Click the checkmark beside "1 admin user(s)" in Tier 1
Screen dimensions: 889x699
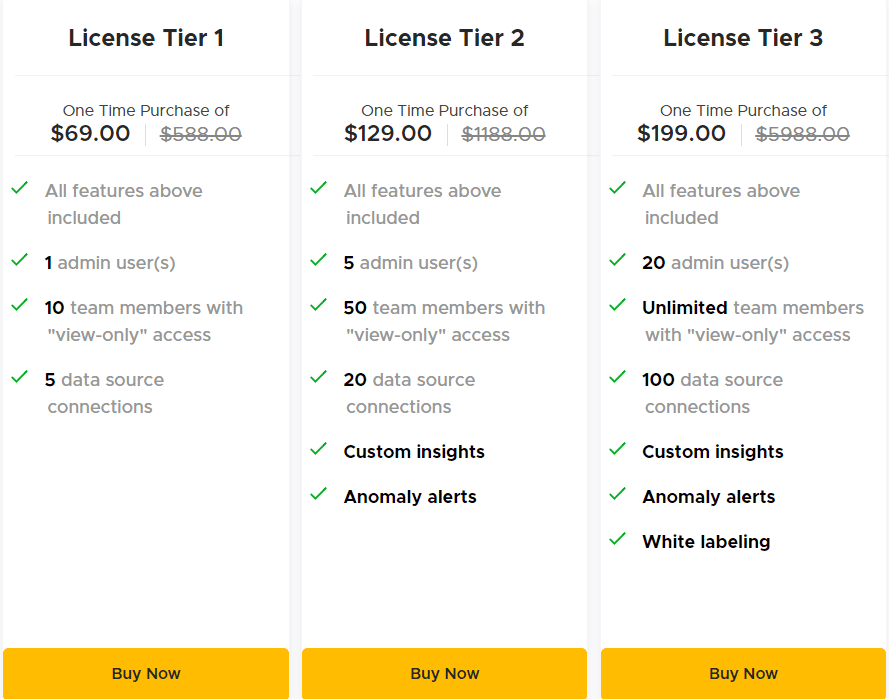(x=19, y=261)
